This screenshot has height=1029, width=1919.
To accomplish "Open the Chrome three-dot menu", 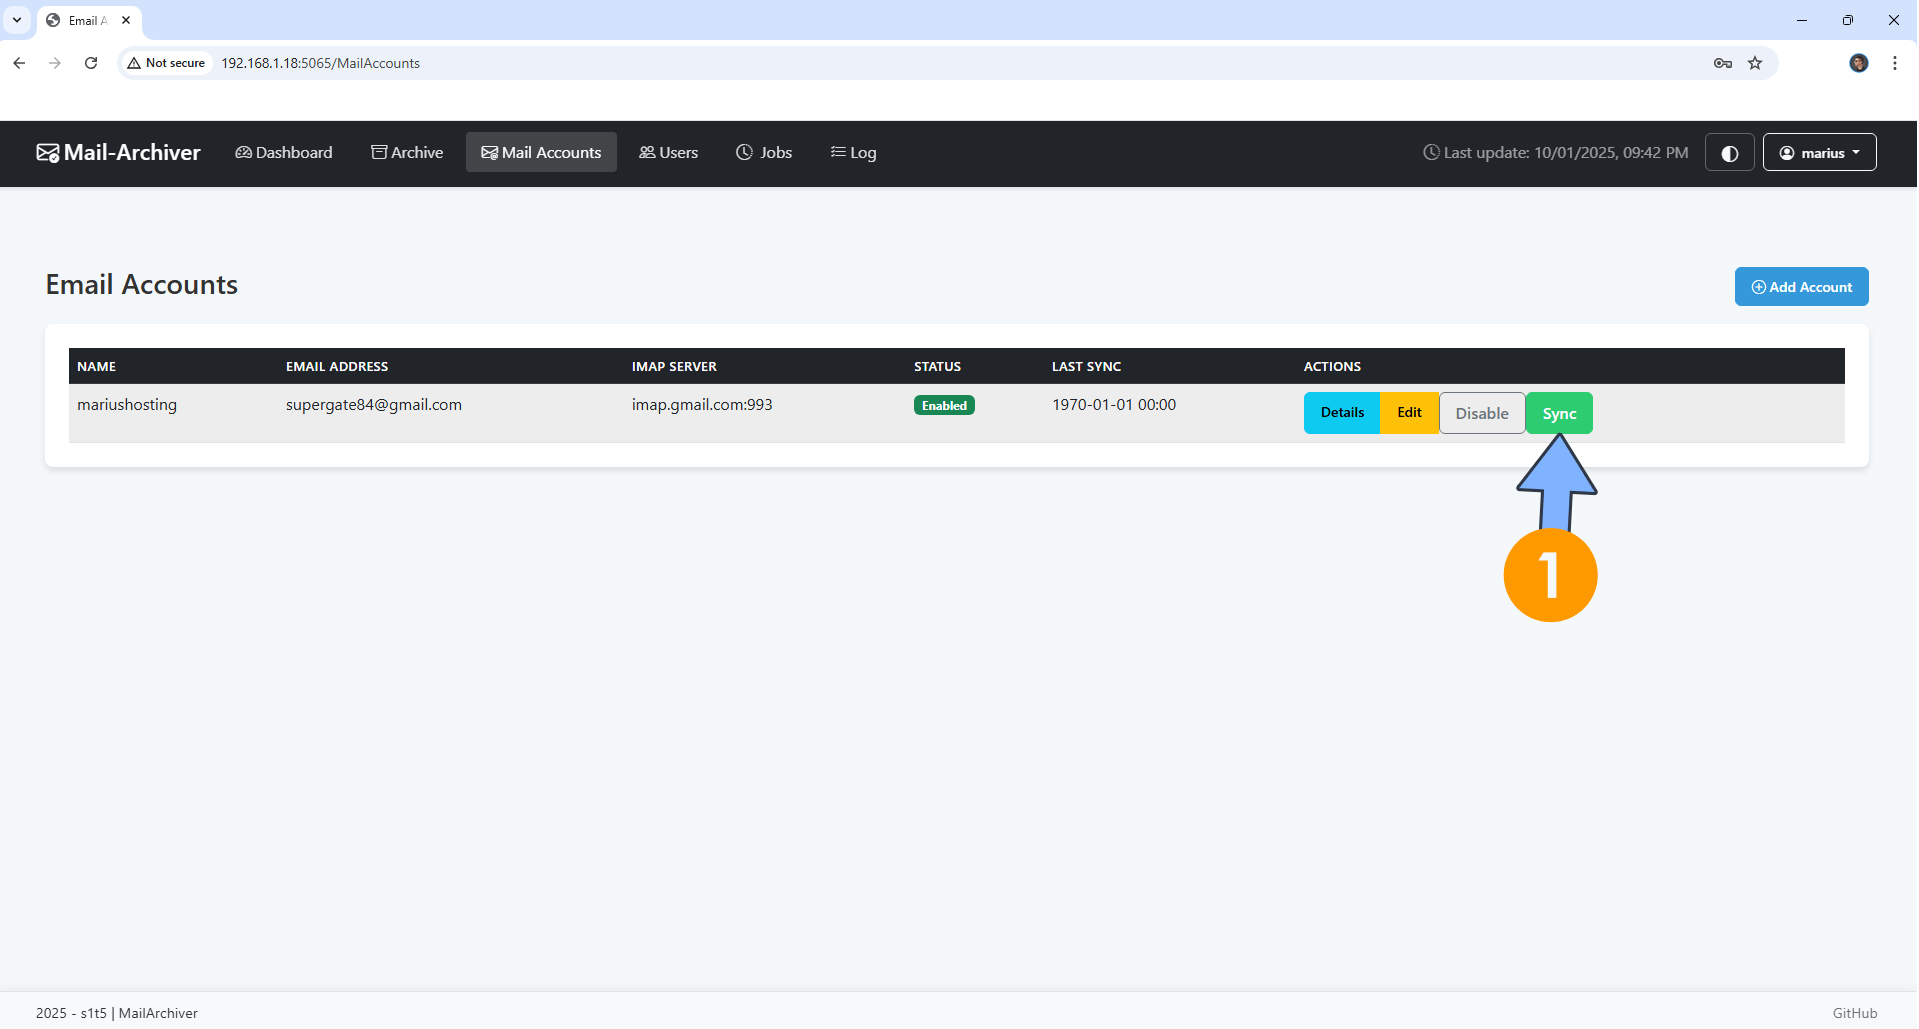I will coord(1894,63).
